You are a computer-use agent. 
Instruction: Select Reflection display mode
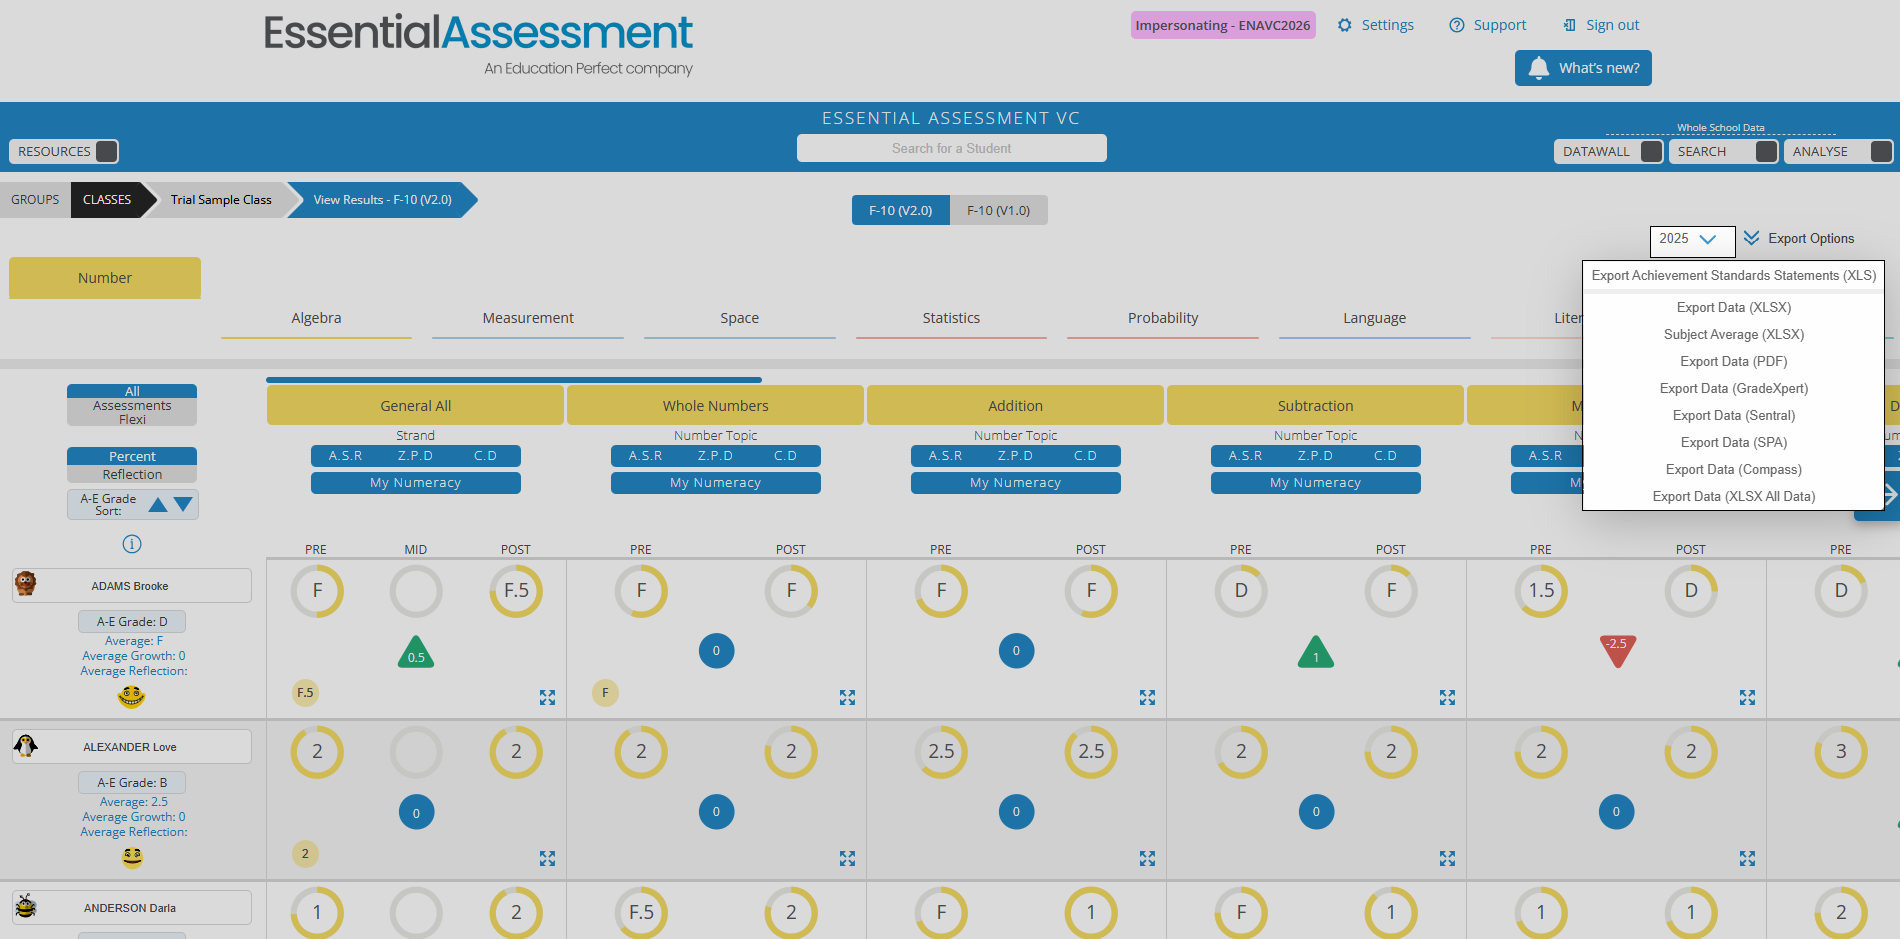pyautogui.click(x=132, y=474)
